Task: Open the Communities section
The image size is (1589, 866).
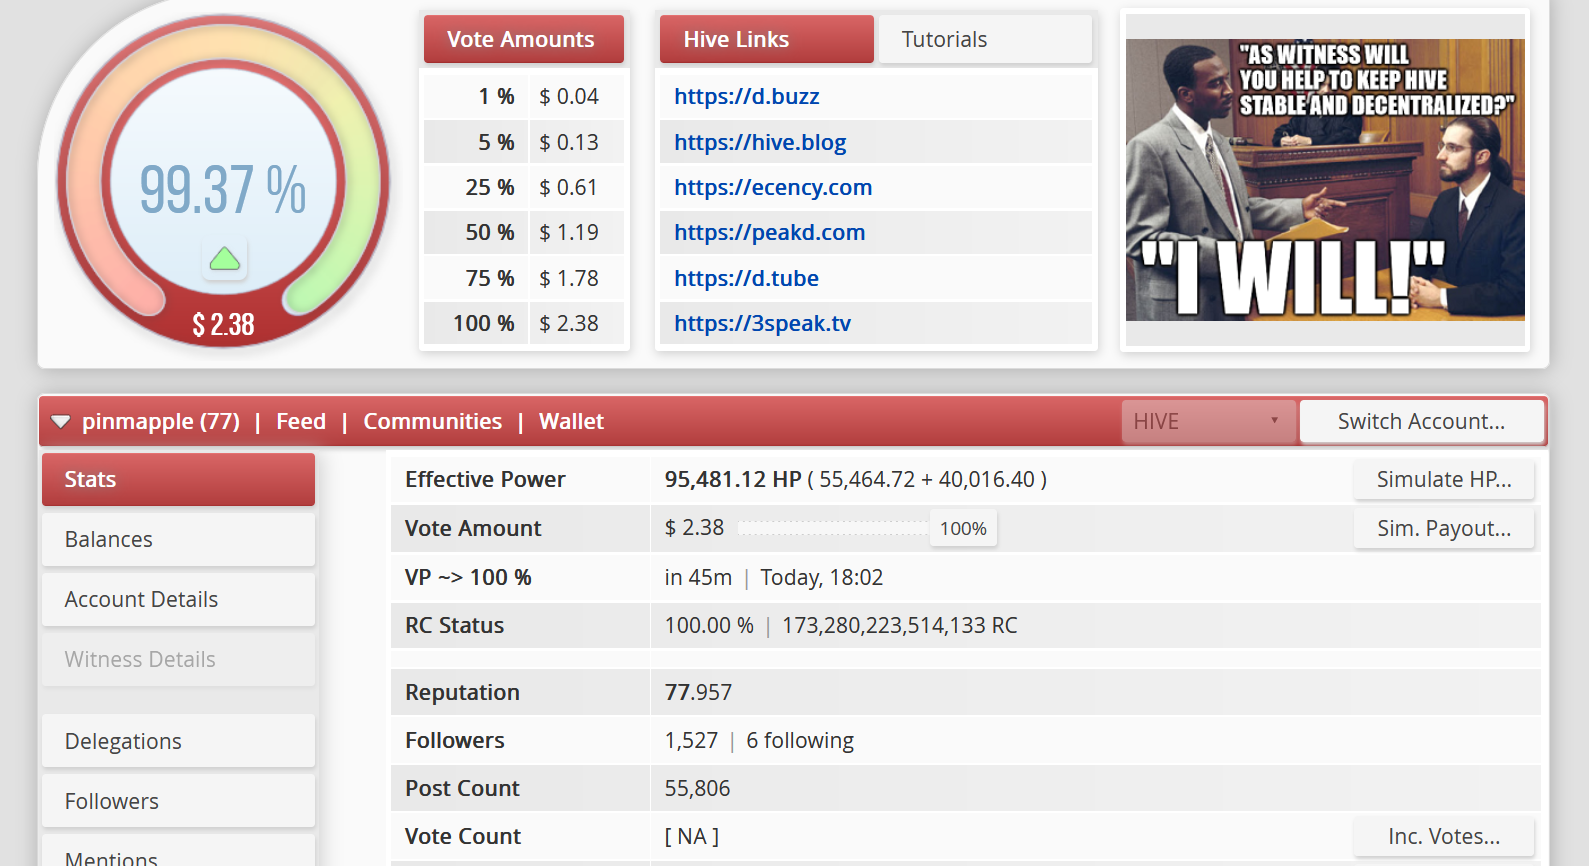Action: tap(433, 421)
